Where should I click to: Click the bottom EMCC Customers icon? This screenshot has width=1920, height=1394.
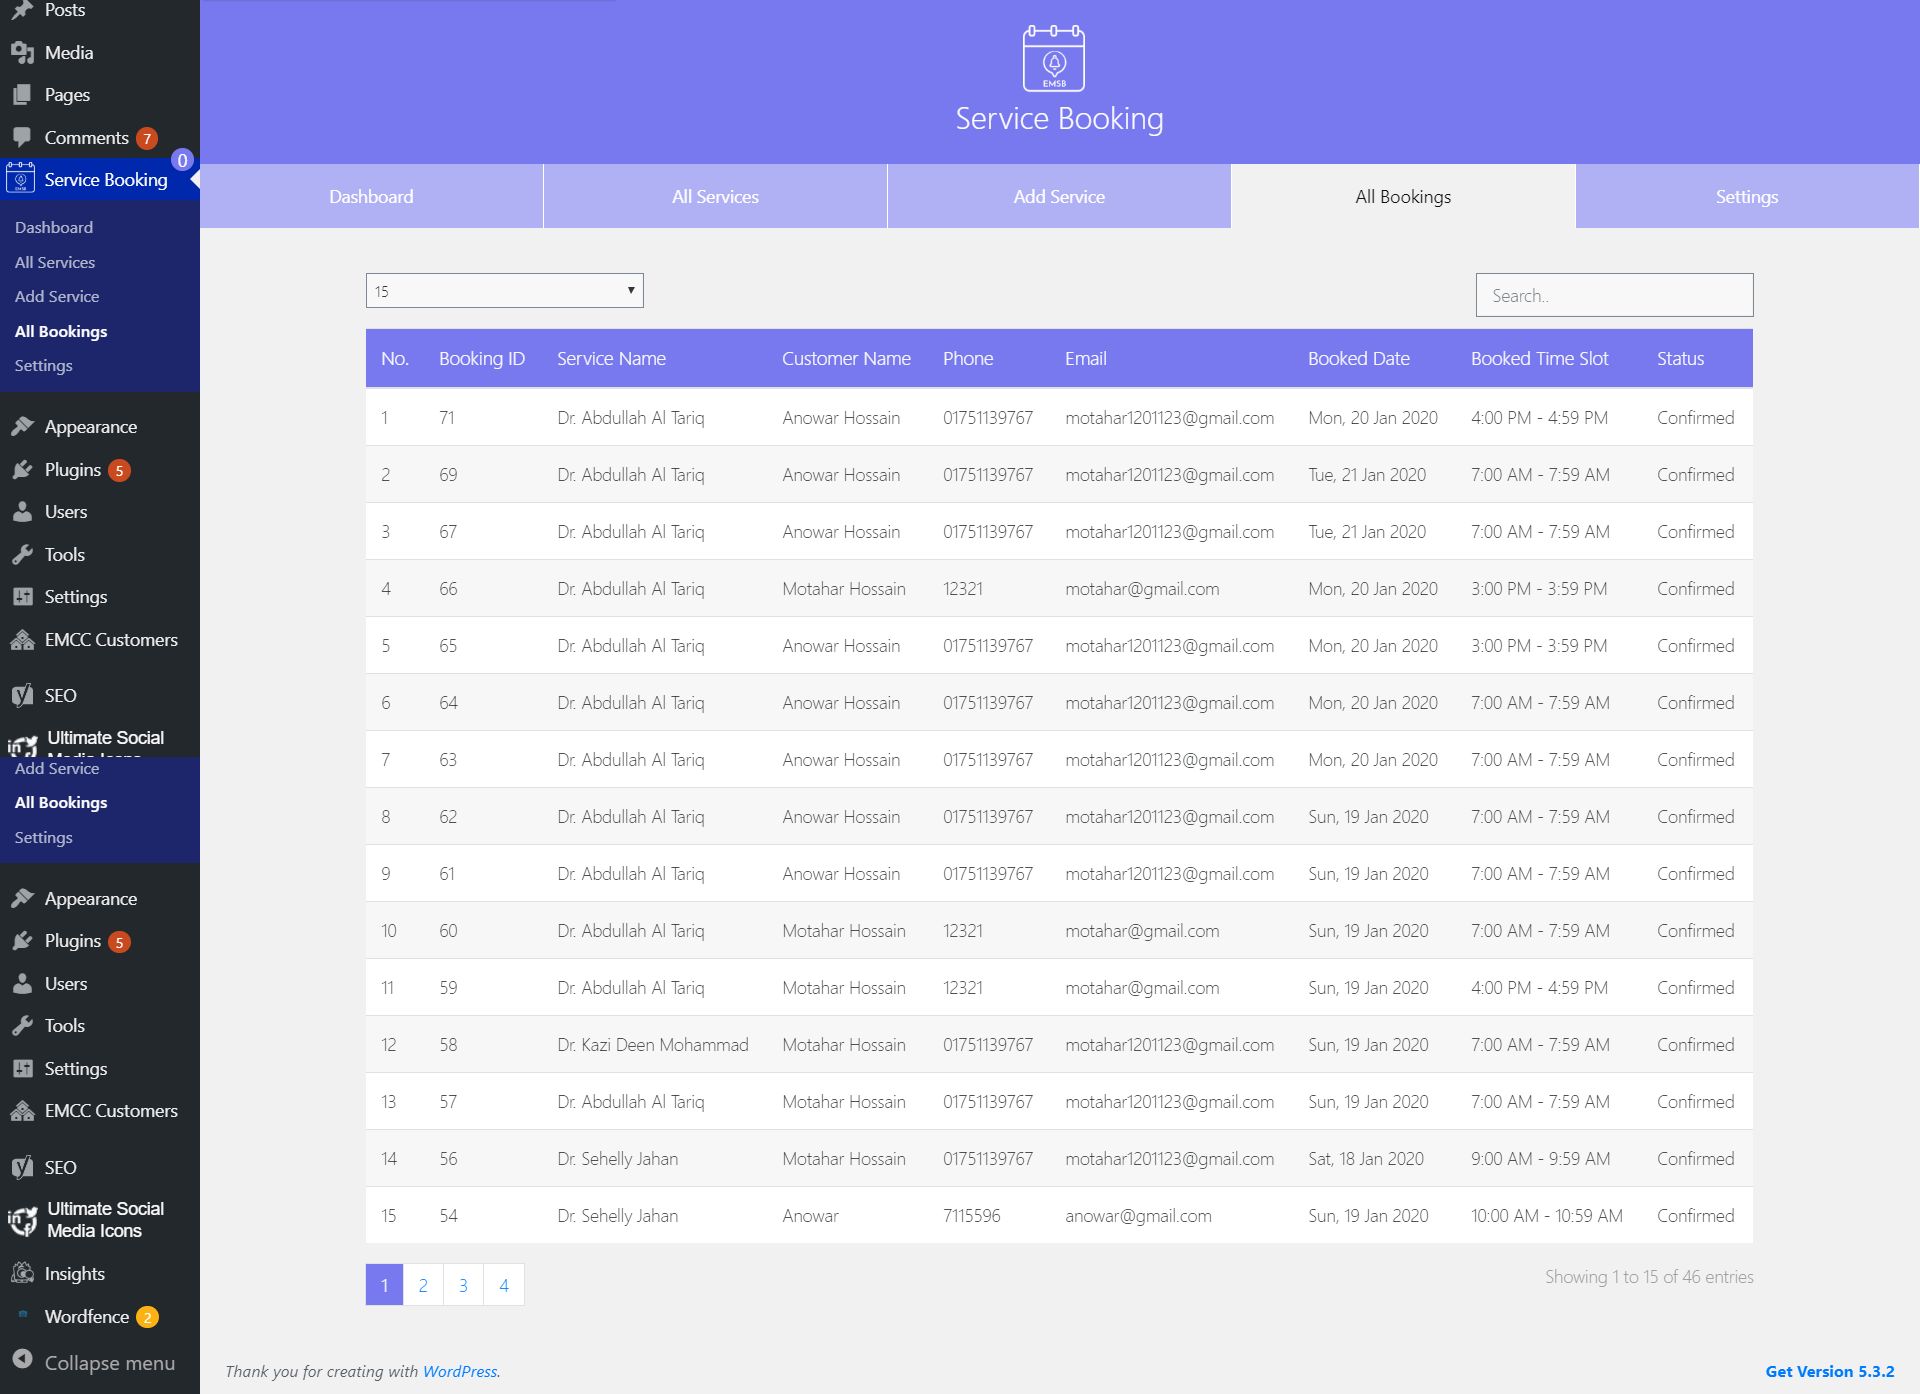coord(22,1111)
